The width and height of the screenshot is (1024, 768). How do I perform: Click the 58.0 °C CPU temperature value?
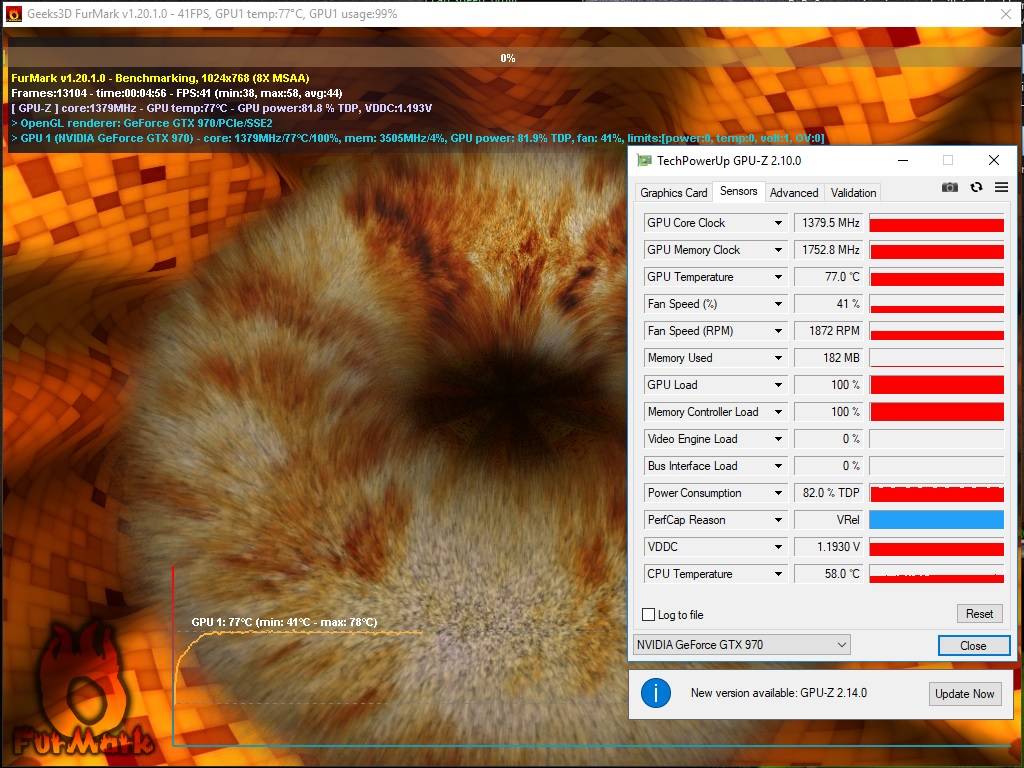(828, 574)
